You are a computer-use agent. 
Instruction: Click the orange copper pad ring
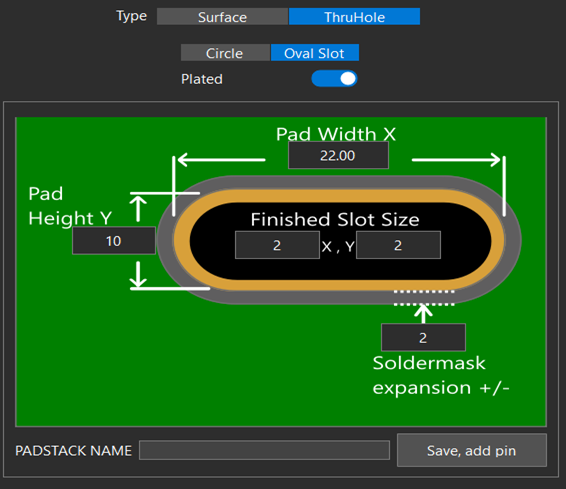pos(339,196)
